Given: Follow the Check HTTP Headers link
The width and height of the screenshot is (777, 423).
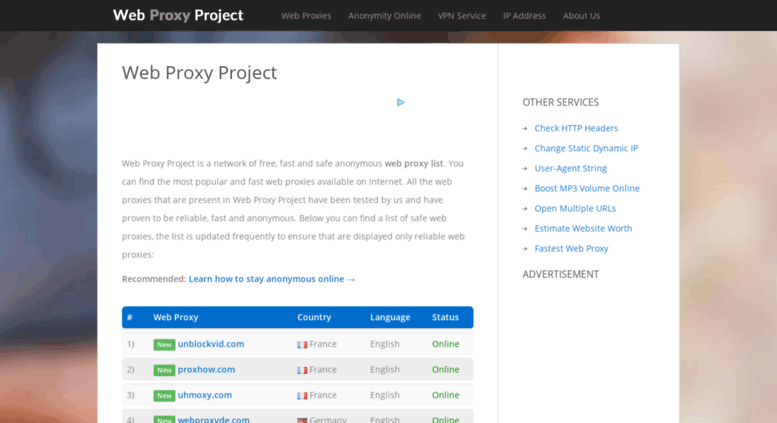Looking at the screenshot, I should [576, 128].
